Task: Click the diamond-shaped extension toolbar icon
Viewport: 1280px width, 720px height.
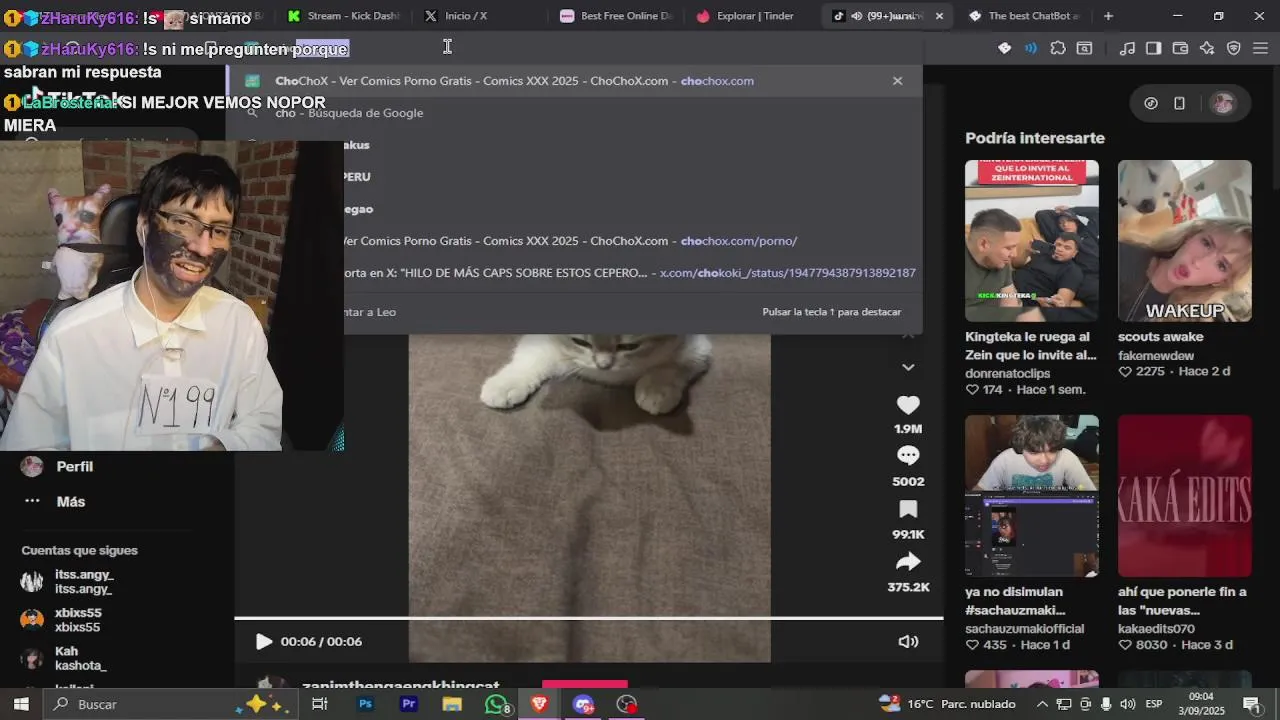Action: tap(1005, 48)
